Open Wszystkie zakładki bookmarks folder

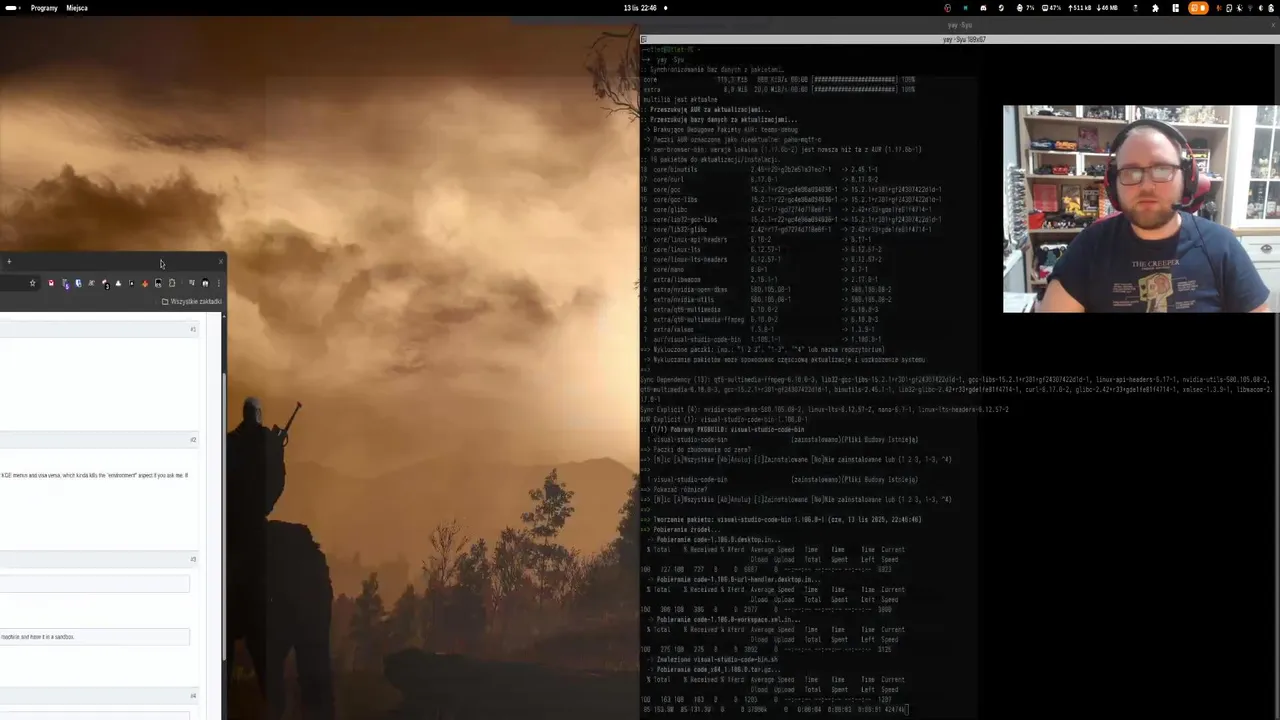192,302
